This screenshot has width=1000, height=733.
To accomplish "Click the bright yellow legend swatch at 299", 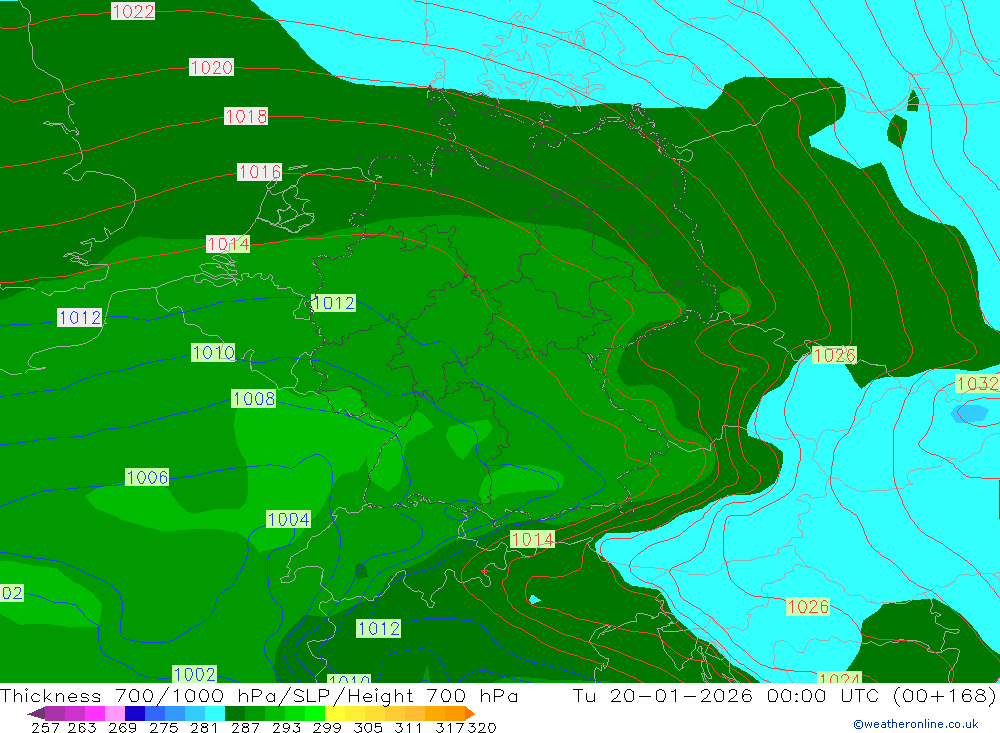I will (x=335, y=713).
